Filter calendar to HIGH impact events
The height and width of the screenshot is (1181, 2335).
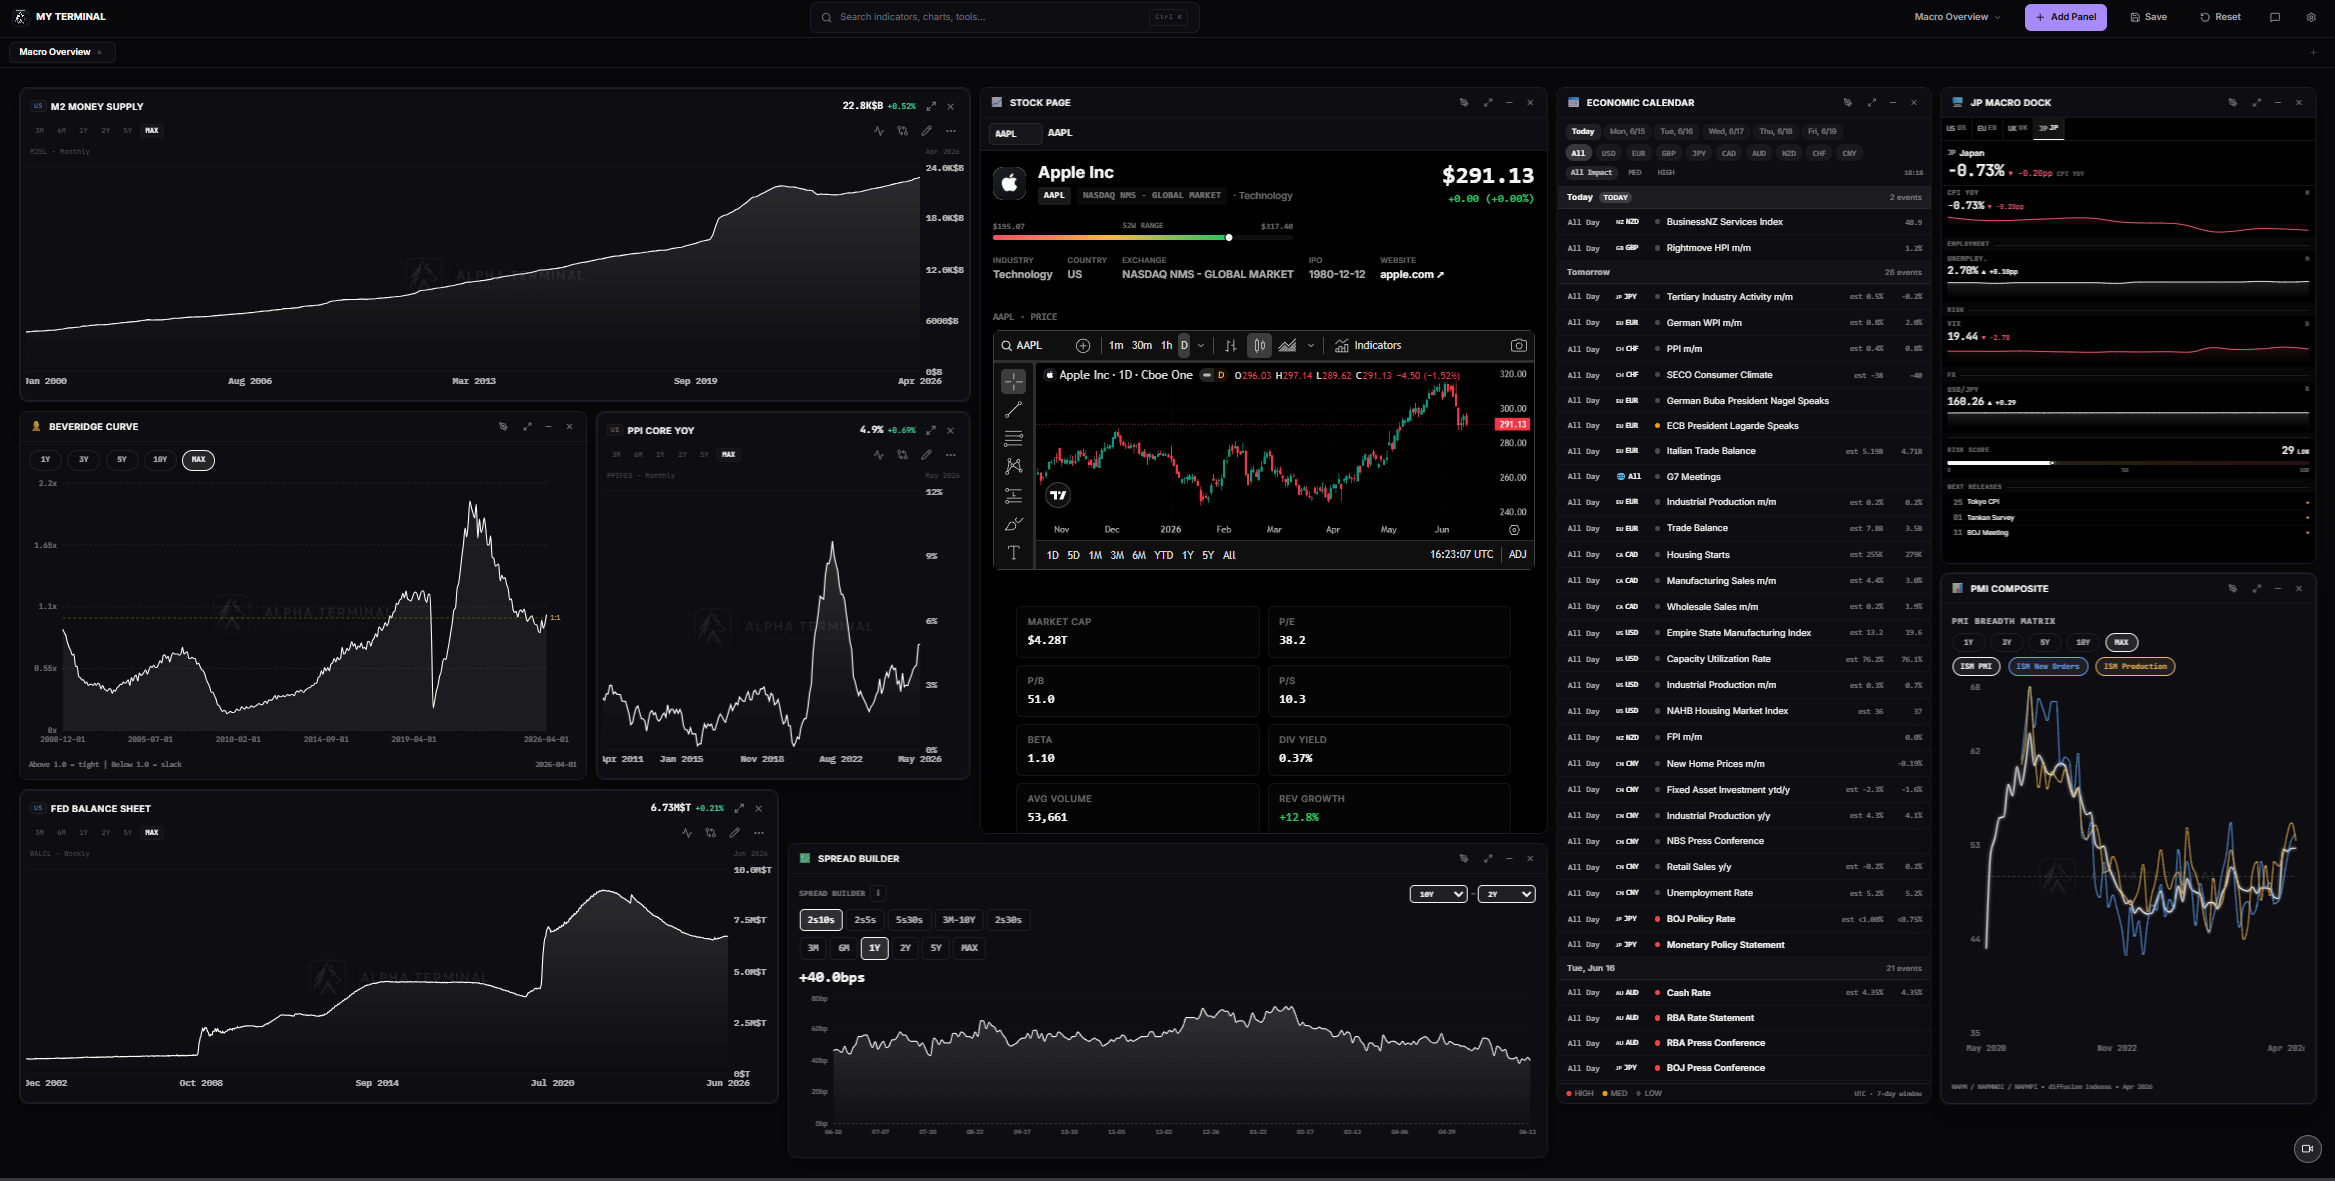[x=1665, y=172]
